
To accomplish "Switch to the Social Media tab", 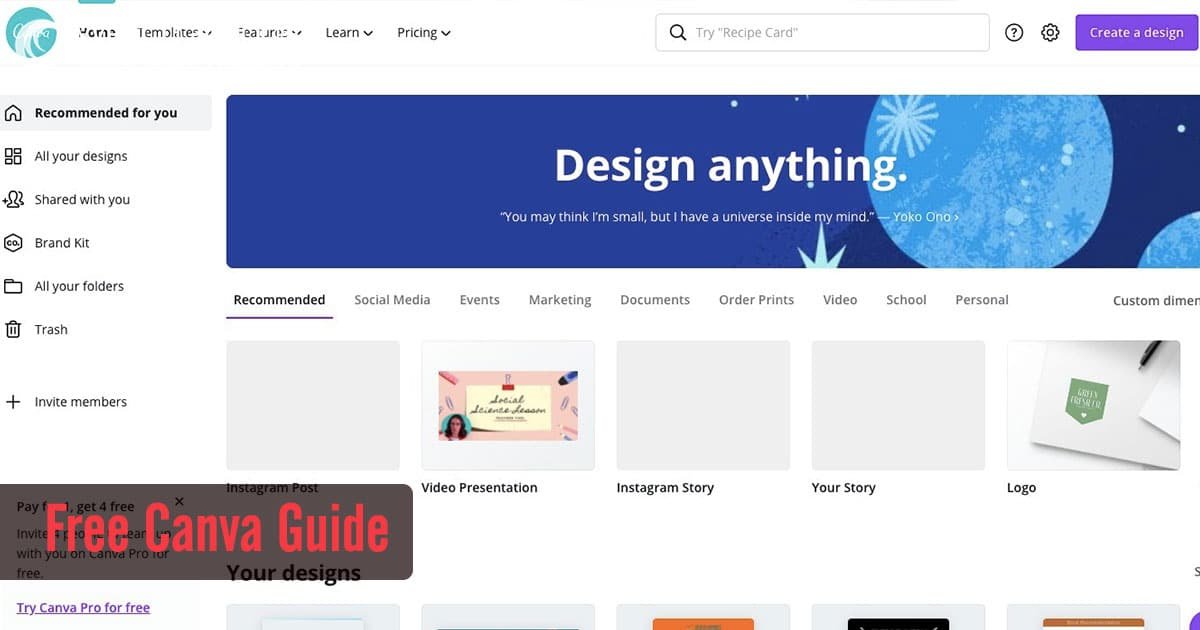I will coord(392,300).
